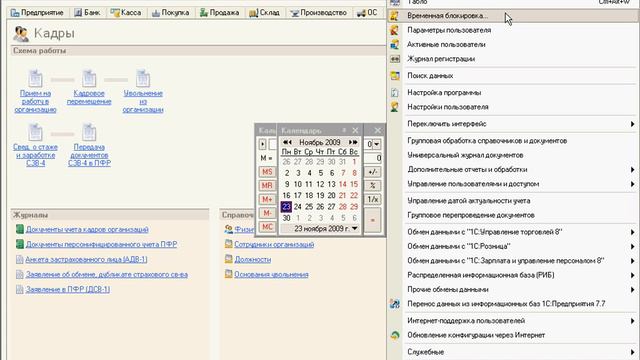Open Сотрудники организаций reference
Image resolution: width=640 pixels, height=360 pixels.
point(274,244)
